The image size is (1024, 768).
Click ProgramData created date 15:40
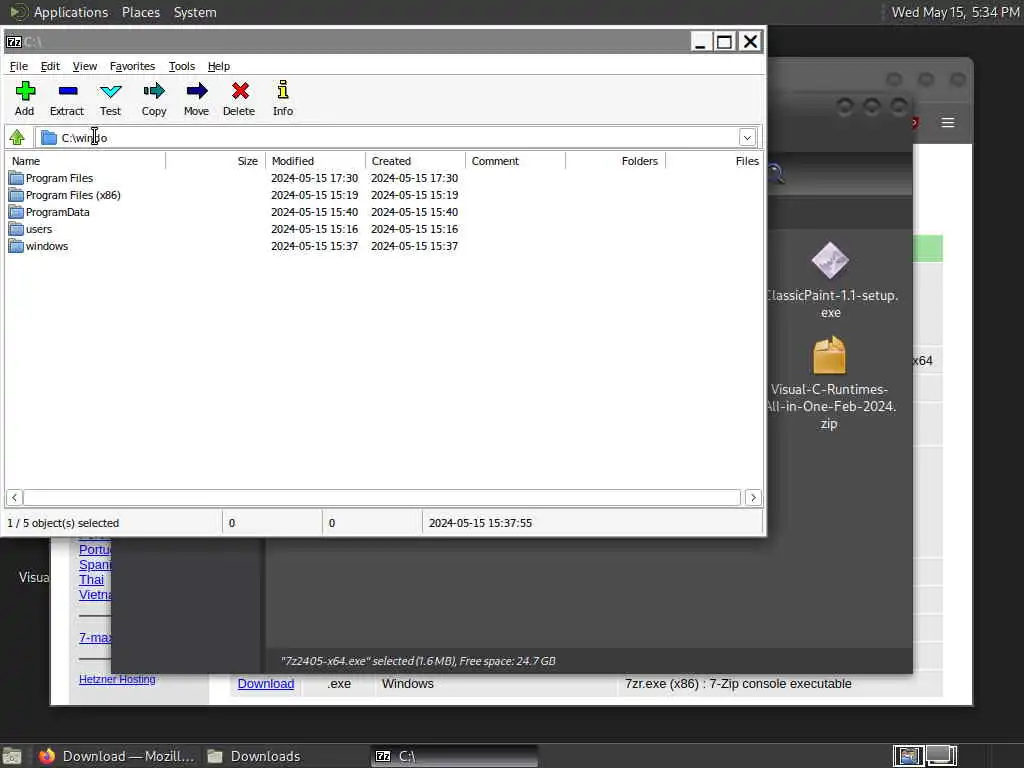pyautogui.click(x=415, y=212)
